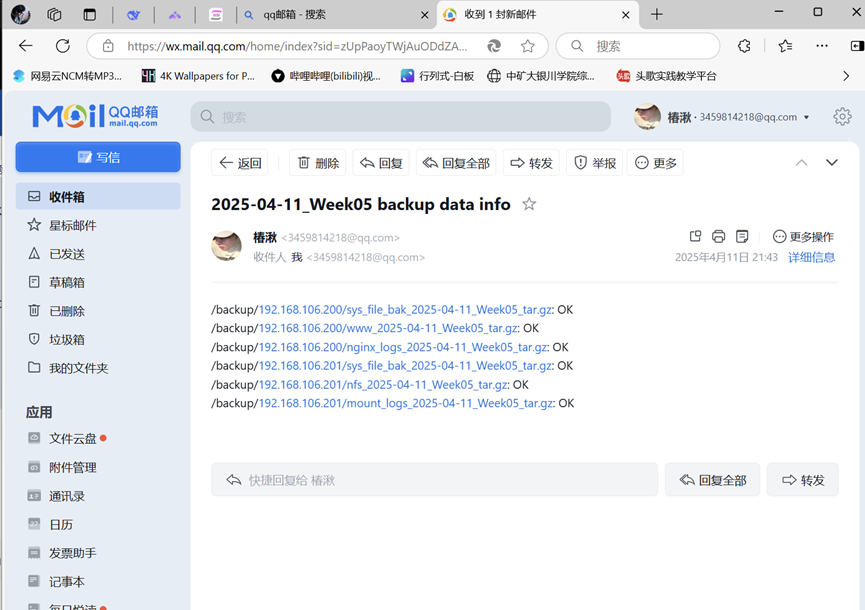Refresh the page

pos(62,46)
